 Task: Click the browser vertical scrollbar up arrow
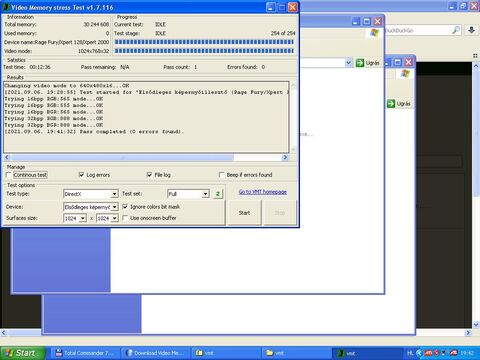coord(476,66)
